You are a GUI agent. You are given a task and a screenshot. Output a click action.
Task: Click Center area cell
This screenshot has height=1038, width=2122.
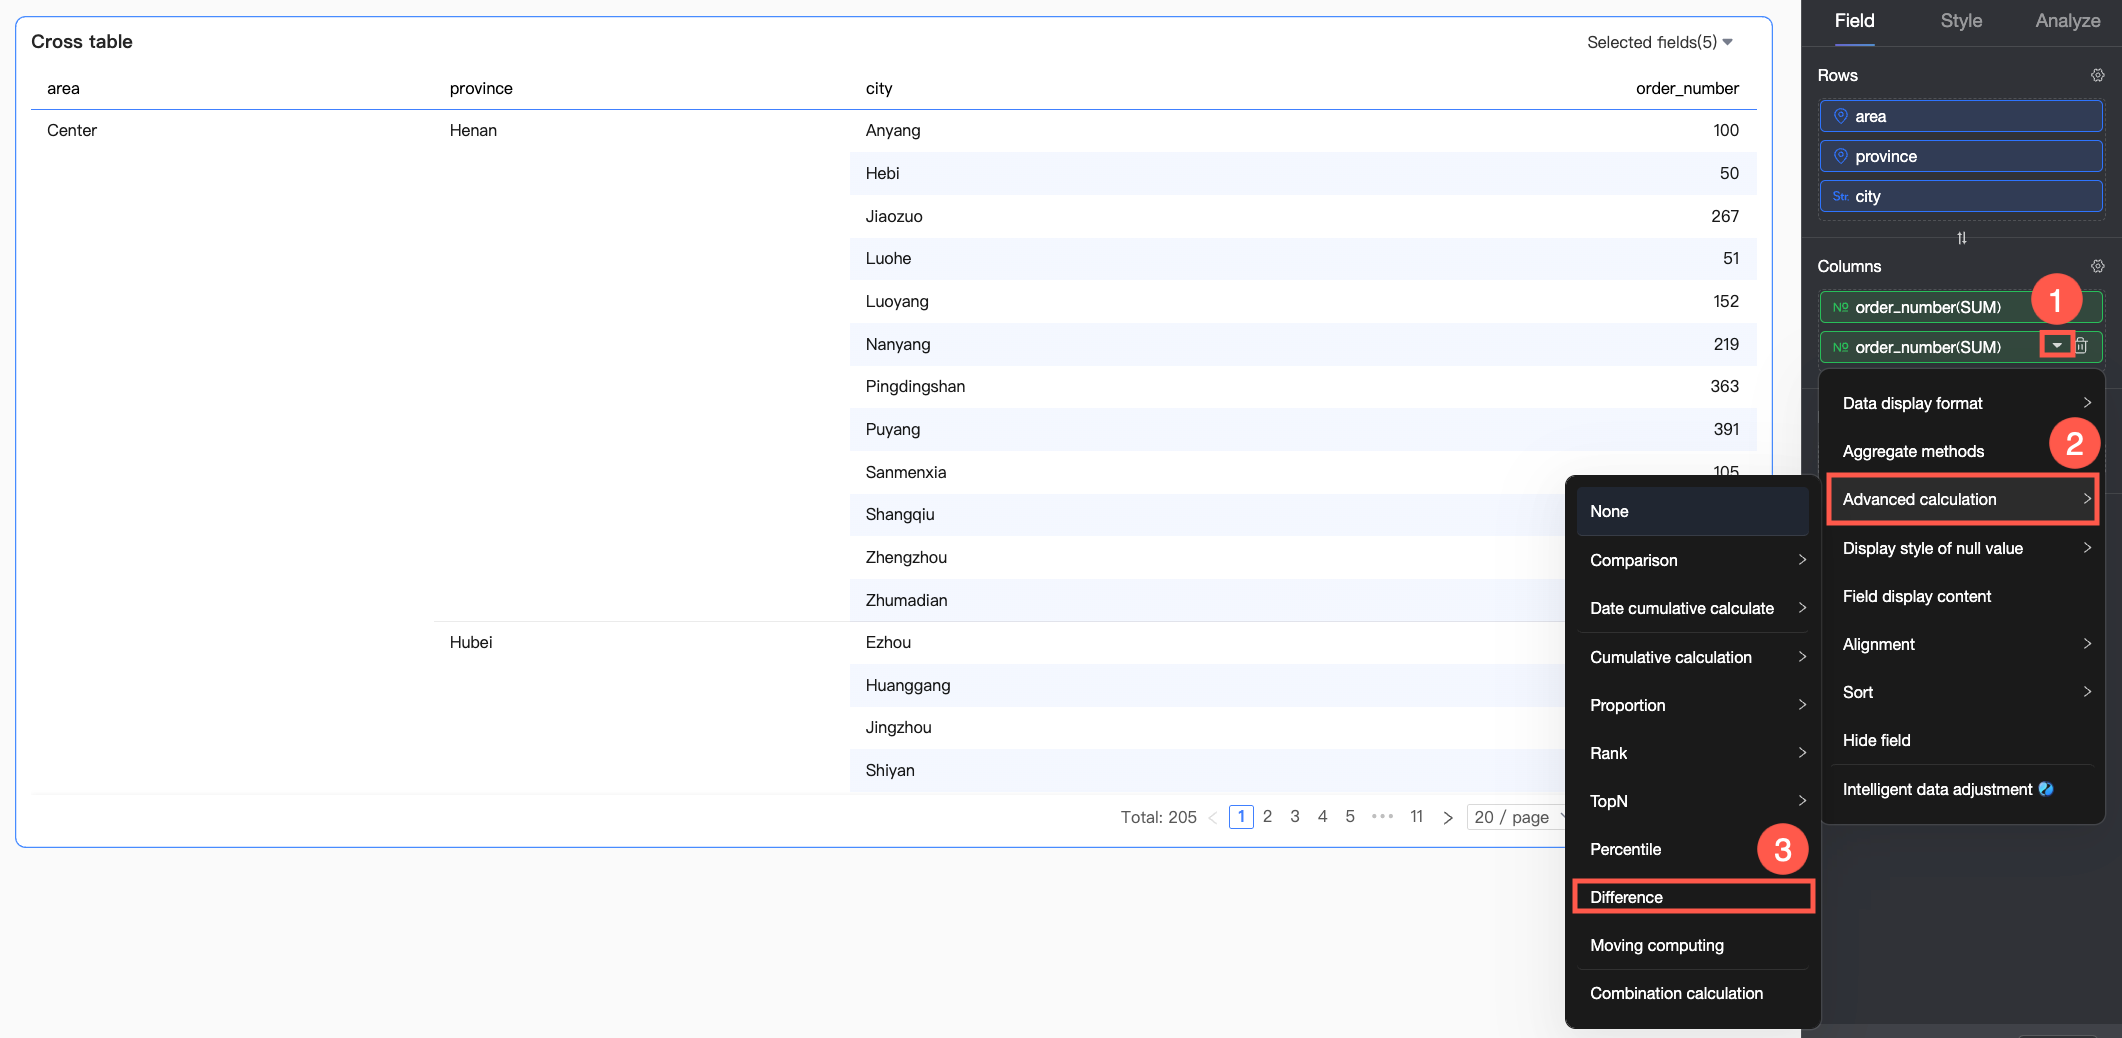(72, 130)
